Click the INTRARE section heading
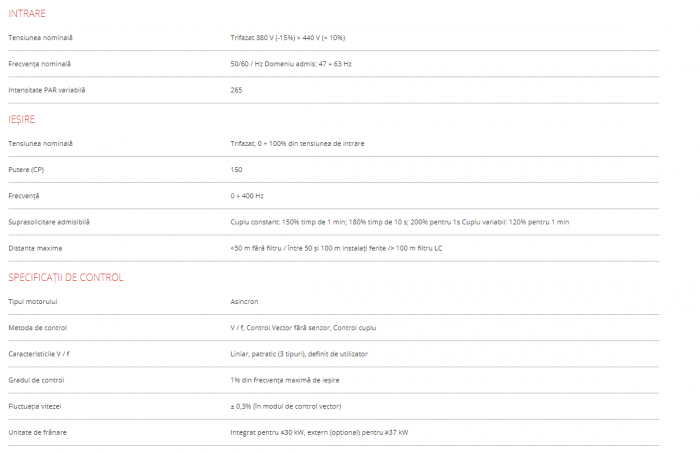 (x=27, y=13)
